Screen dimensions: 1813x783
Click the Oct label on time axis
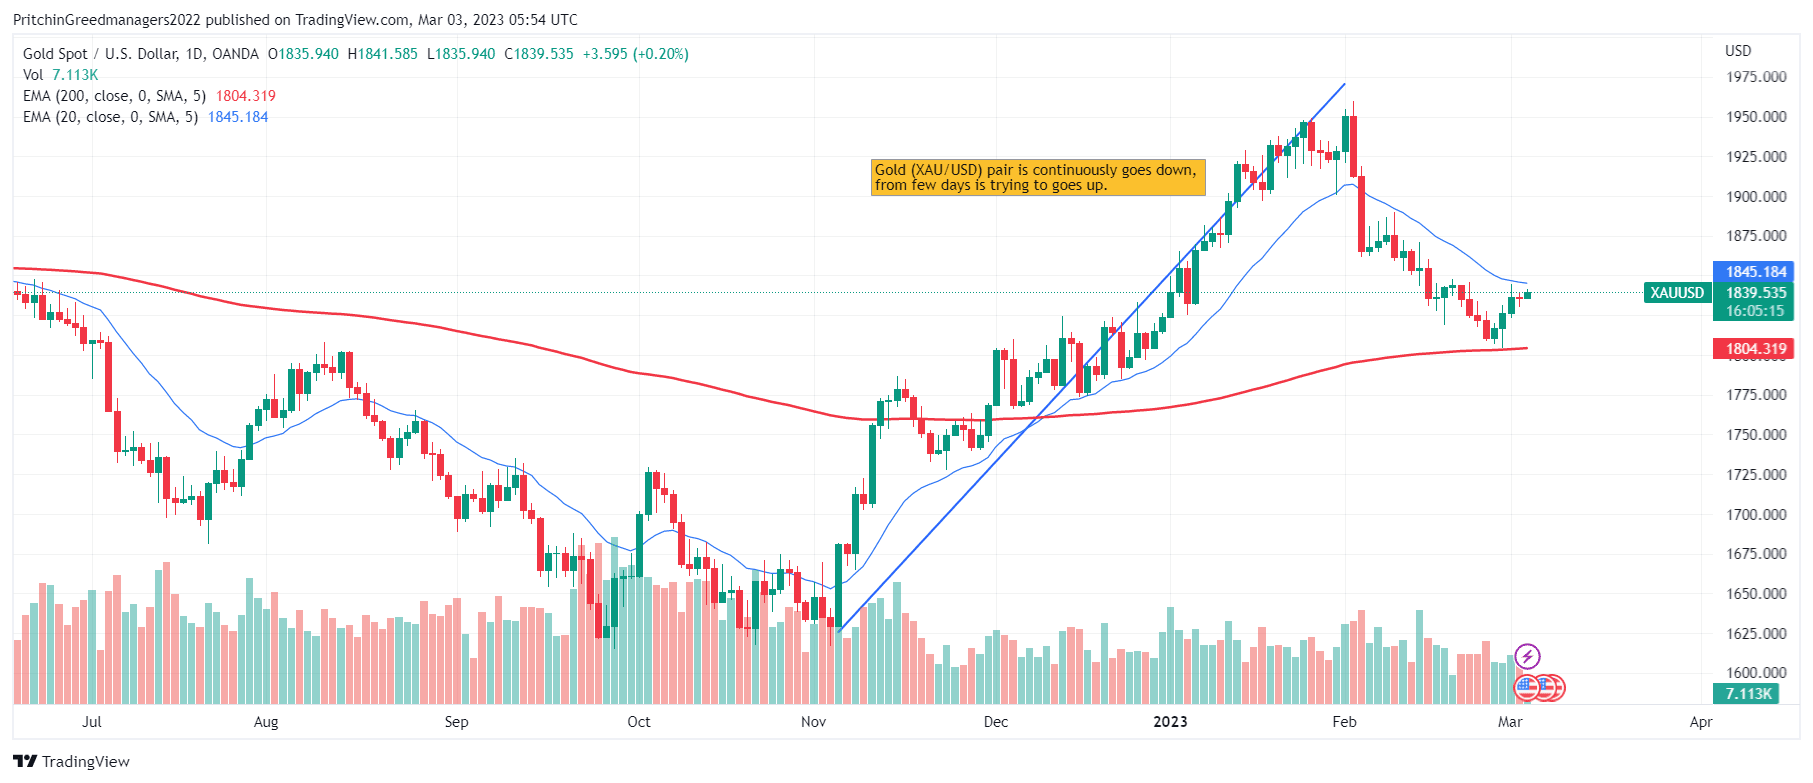639,722
